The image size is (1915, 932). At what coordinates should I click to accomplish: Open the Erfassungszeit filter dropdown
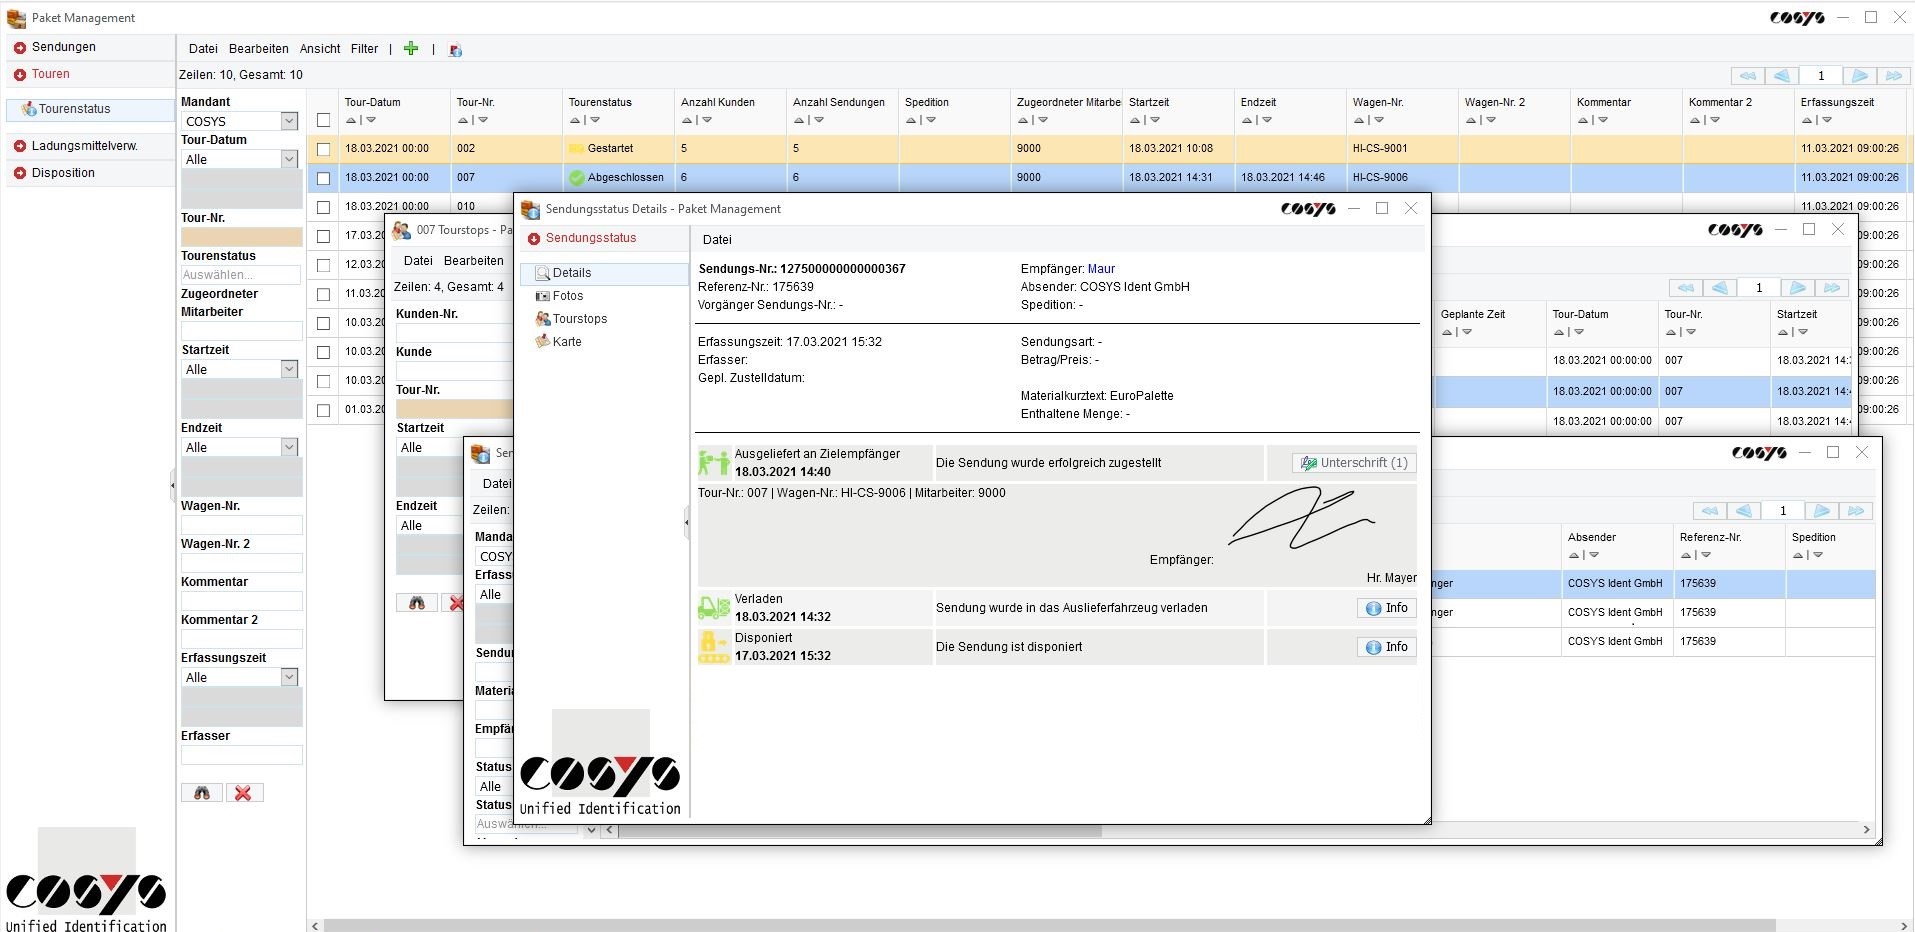[x=289, y=677]
